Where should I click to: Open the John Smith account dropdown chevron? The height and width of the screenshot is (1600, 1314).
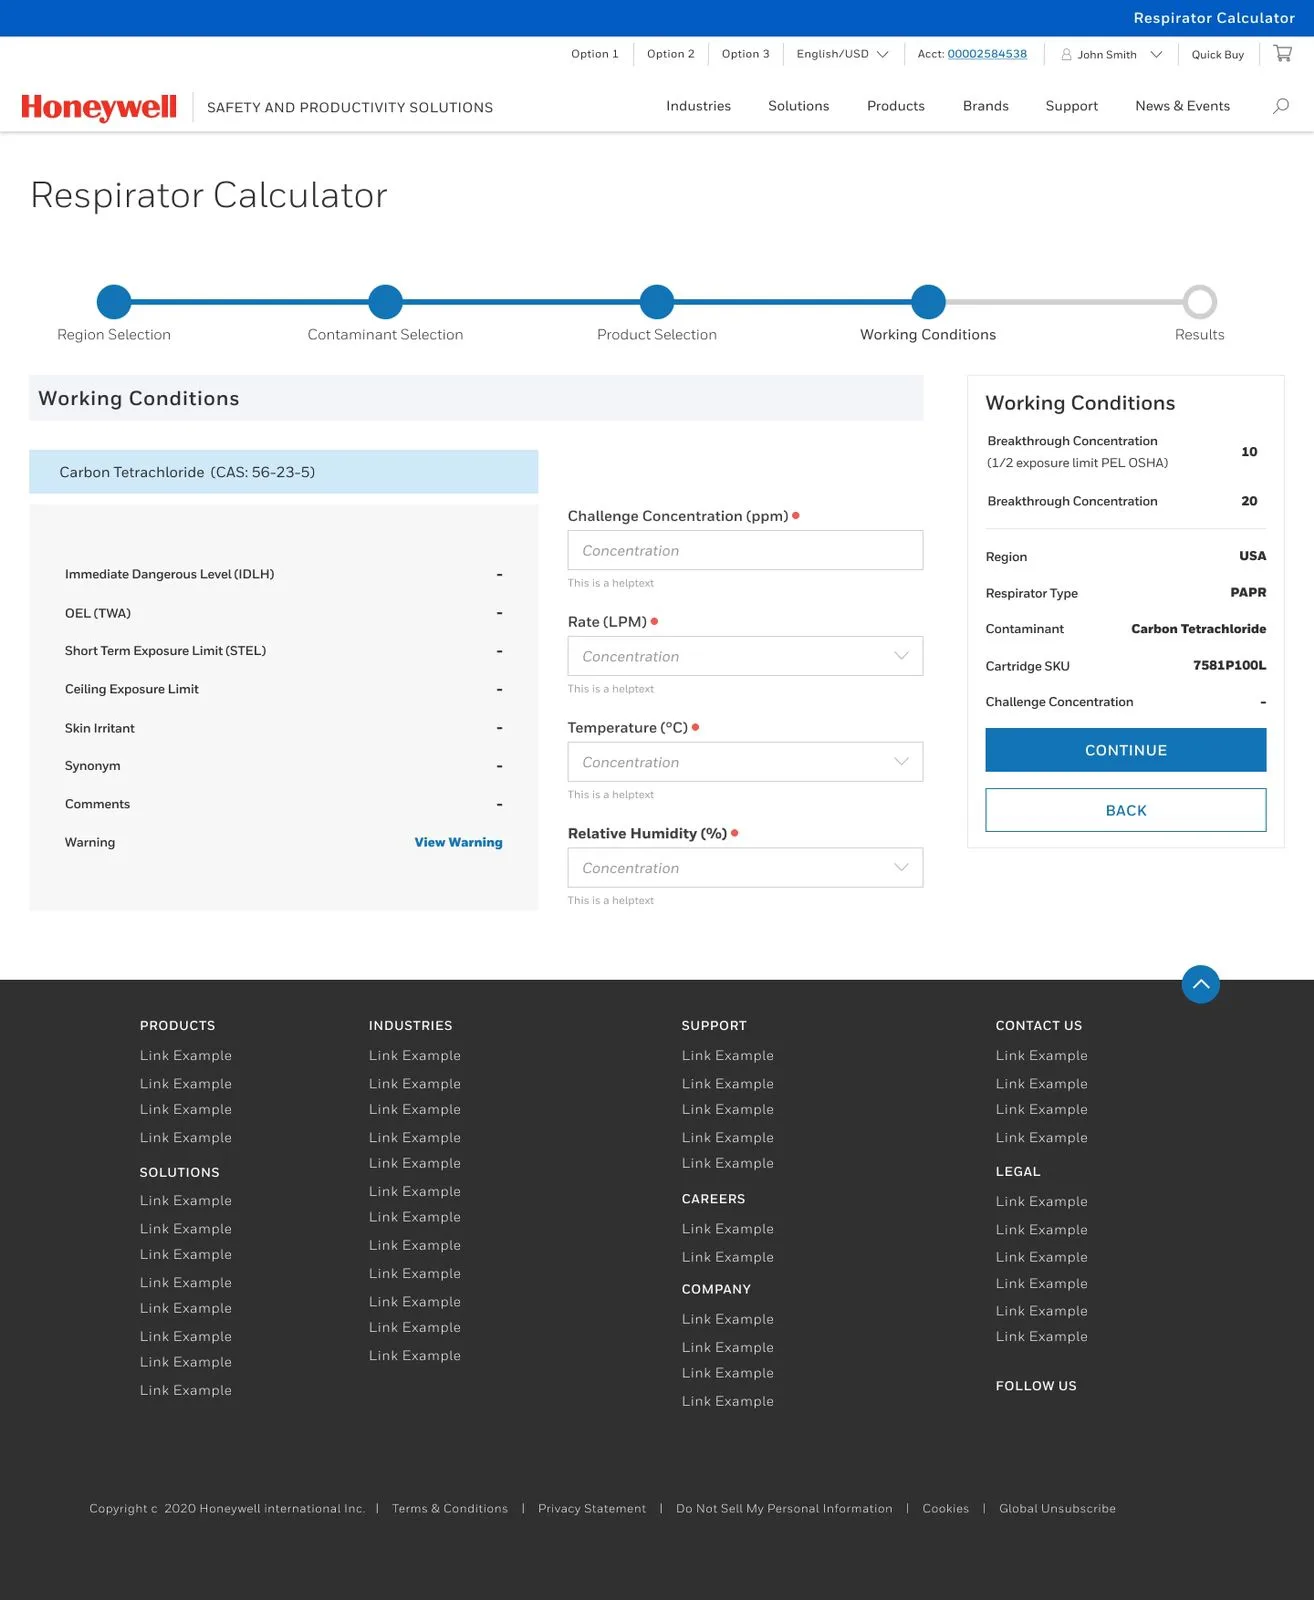click(x=1156, y=54)
